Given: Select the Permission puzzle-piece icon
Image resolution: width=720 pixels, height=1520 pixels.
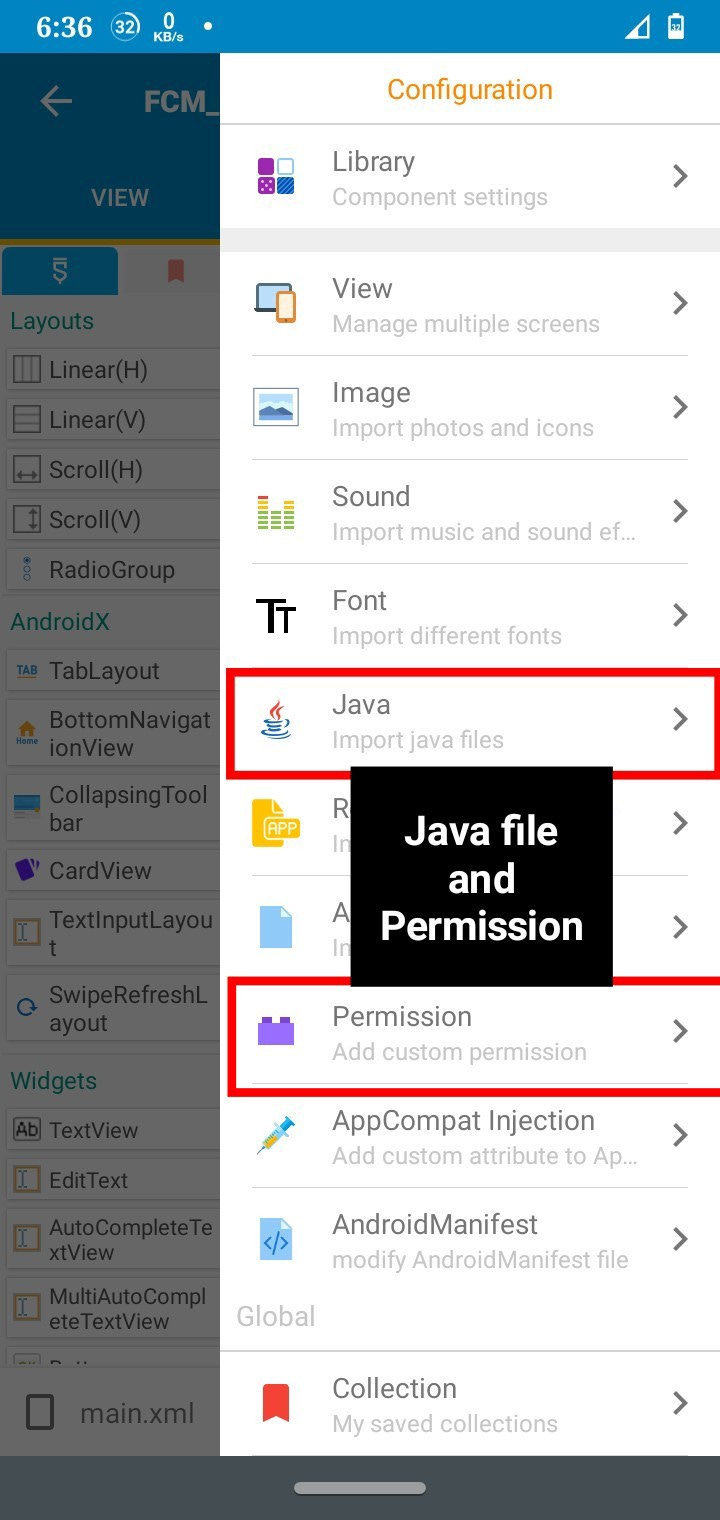Looking at the screenshot, I should pos(276,1032).
